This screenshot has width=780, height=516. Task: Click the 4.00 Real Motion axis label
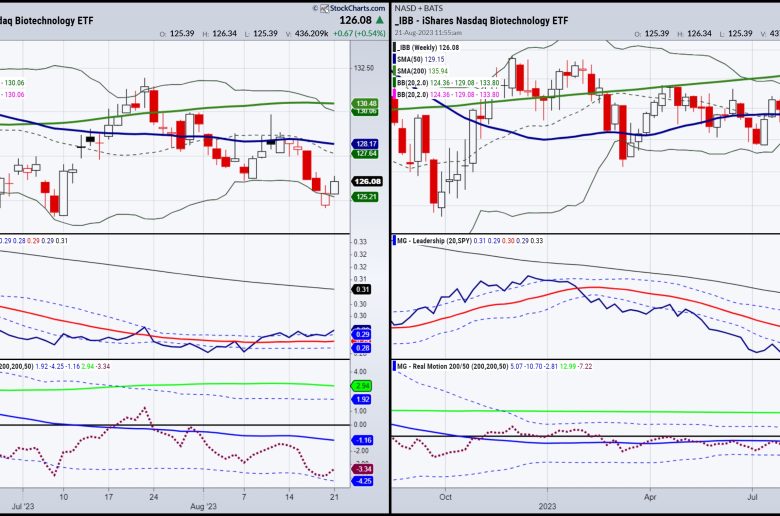coord(360,372)
